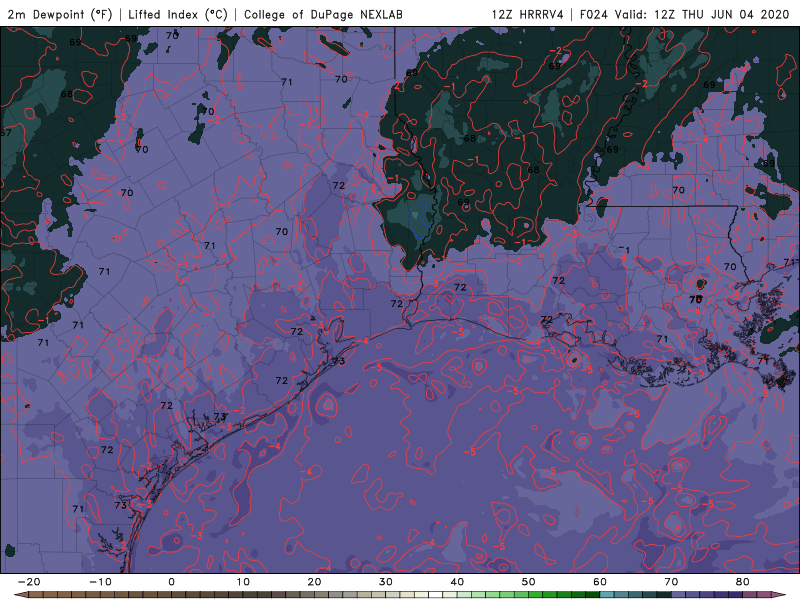Click the '40' colorbar tick label

(x=457, y=582)
